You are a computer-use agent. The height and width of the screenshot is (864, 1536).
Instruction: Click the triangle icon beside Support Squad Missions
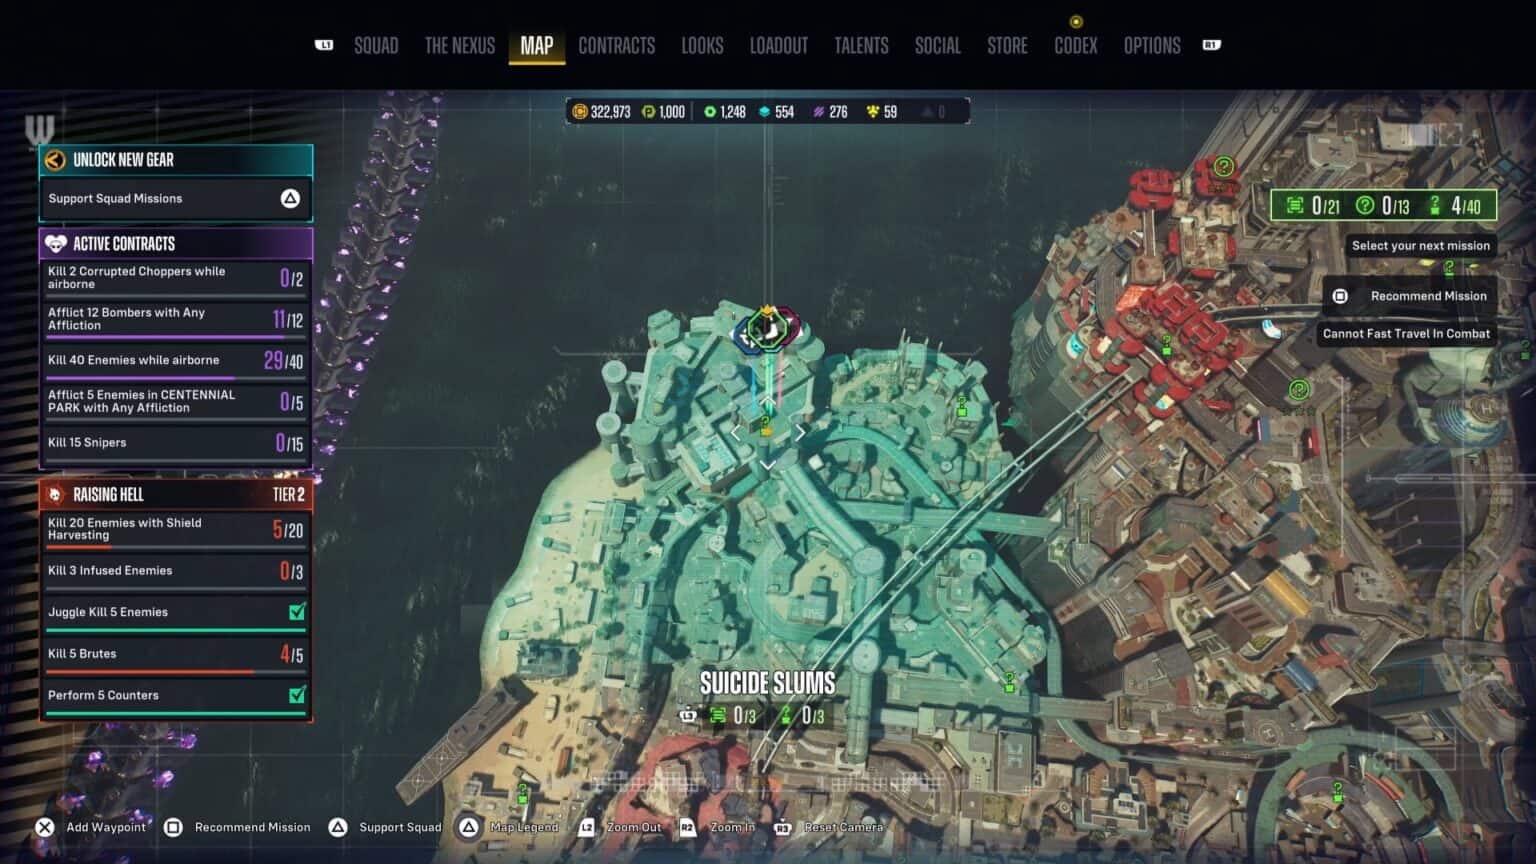[290, 198]
